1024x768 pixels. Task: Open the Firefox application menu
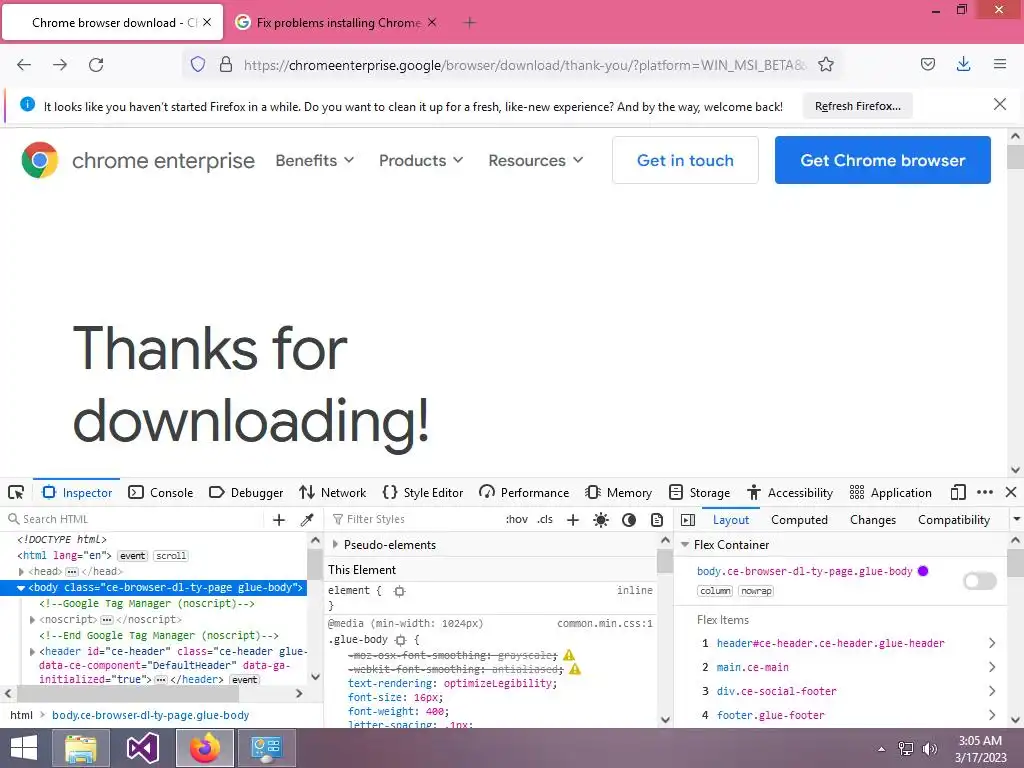click(x=999, y=64)
